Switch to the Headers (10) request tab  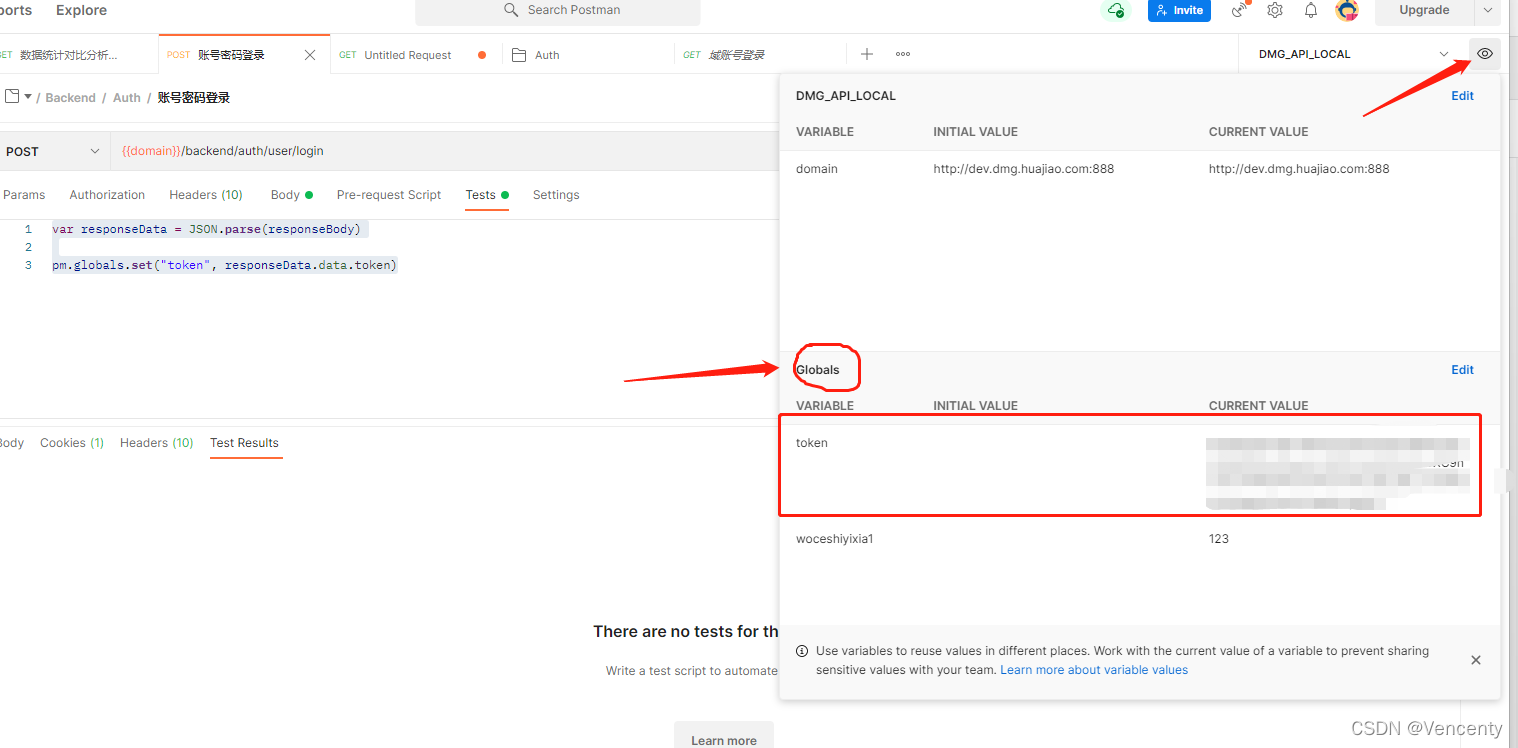pyautogui.click(x=206, y=195)
